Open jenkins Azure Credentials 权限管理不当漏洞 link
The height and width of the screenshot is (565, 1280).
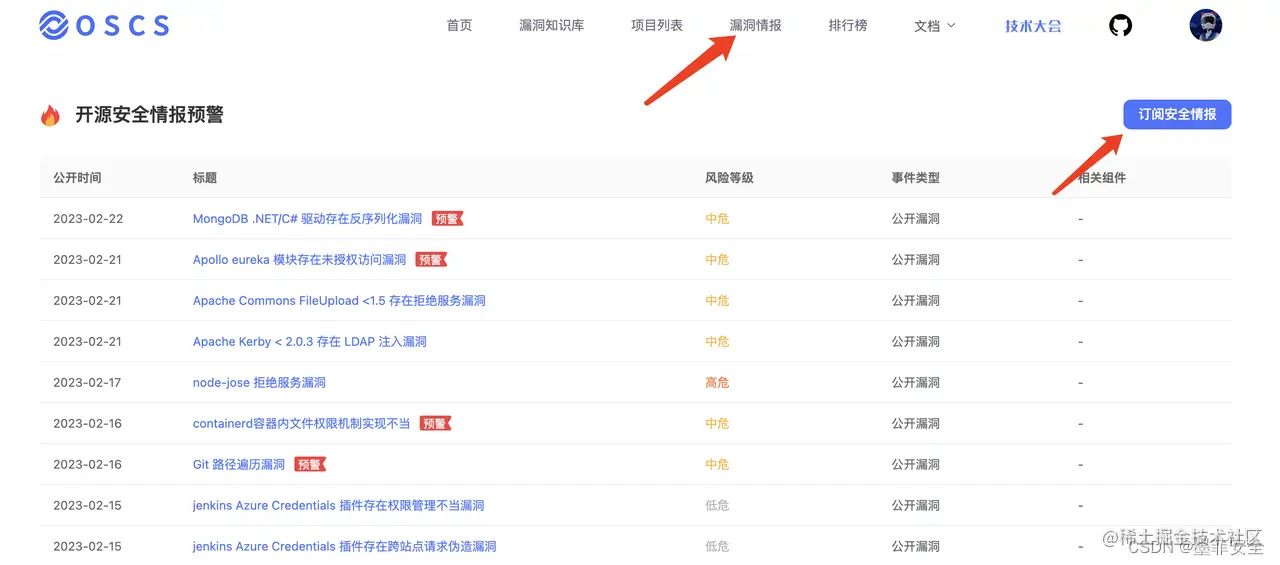coord(339,505)
